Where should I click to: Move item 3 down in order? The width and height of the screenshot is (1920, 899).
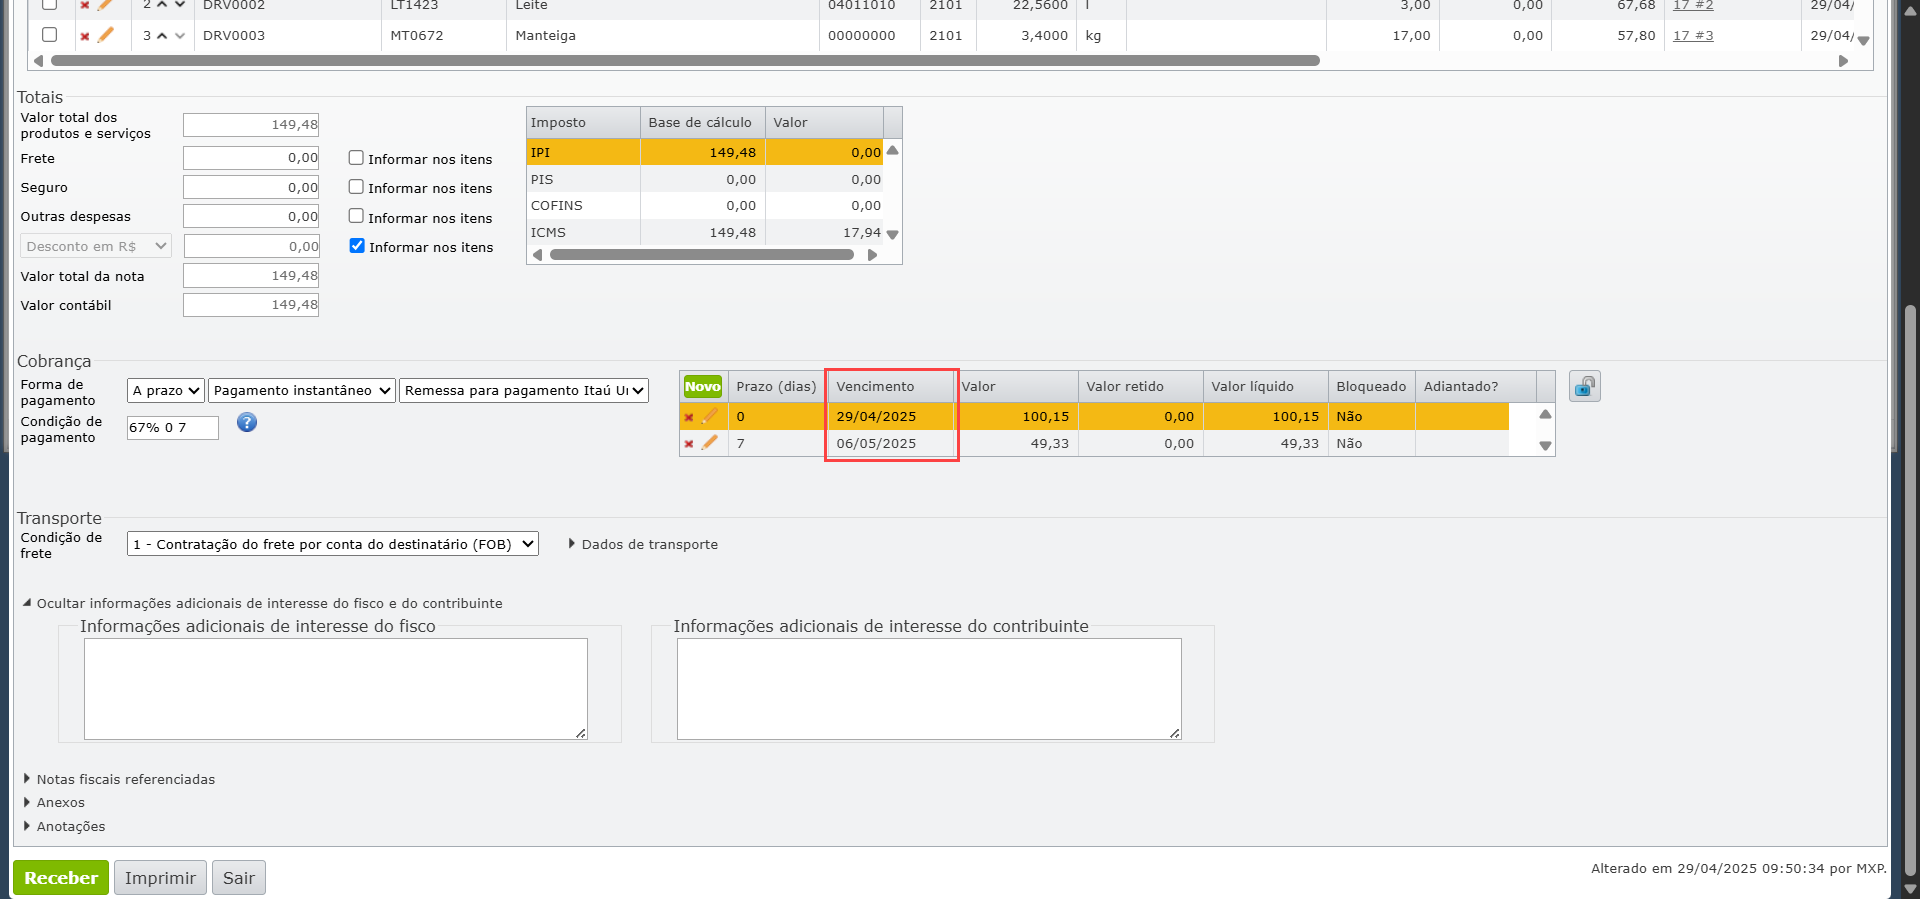tap(180, 36)
